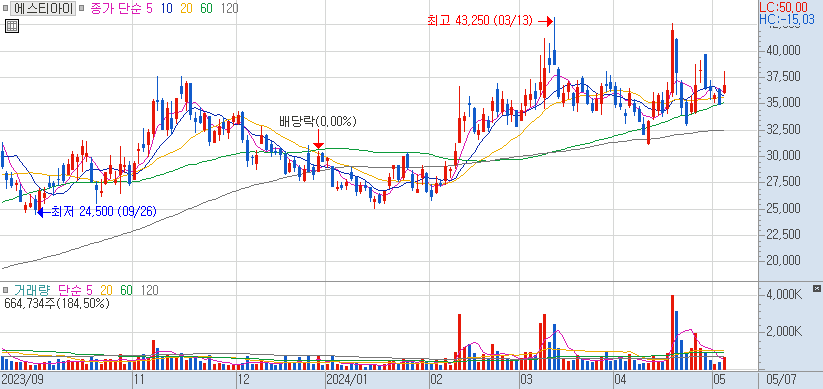This screenshot has width=823, height=389.
Task: Click the 2,000K volume axis label
Action: pyautogui.click(x=783, y=332)
